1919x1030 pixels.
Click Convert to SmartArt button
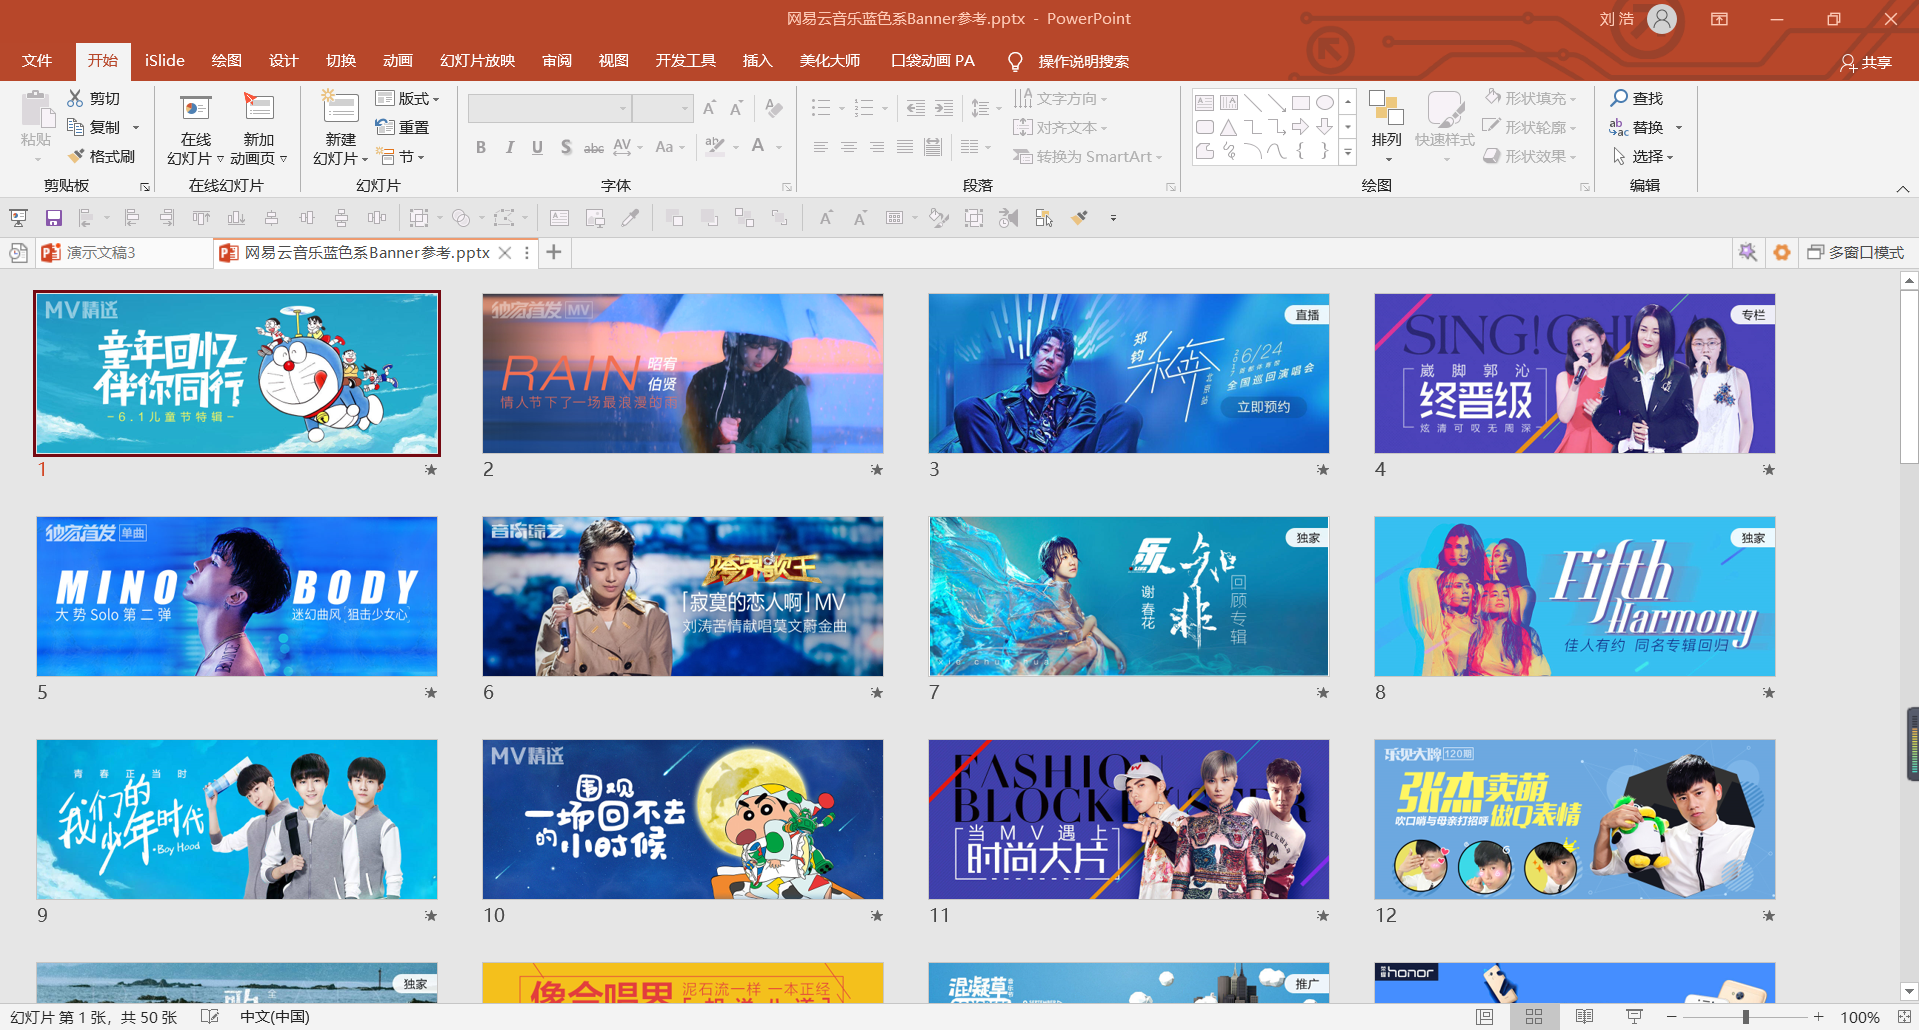(1088, 156)
